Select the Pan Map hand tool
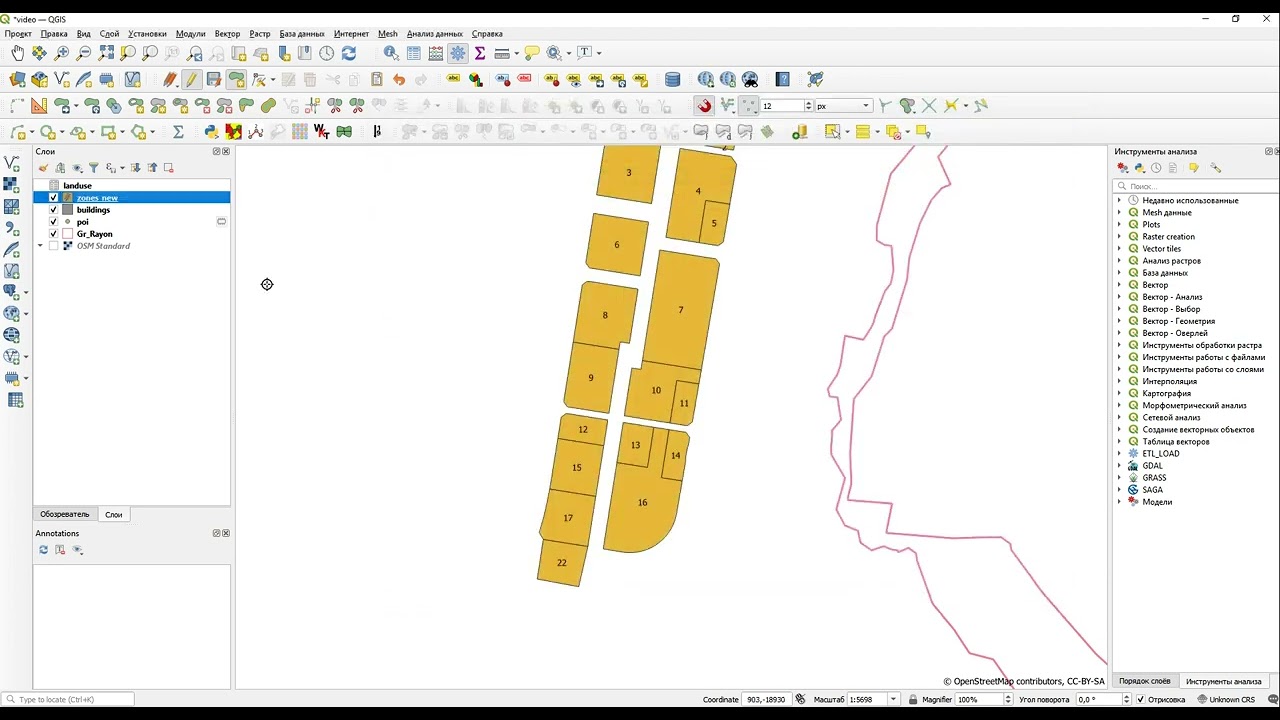This screenshot has width=1280, height=720. coord(17,53)
